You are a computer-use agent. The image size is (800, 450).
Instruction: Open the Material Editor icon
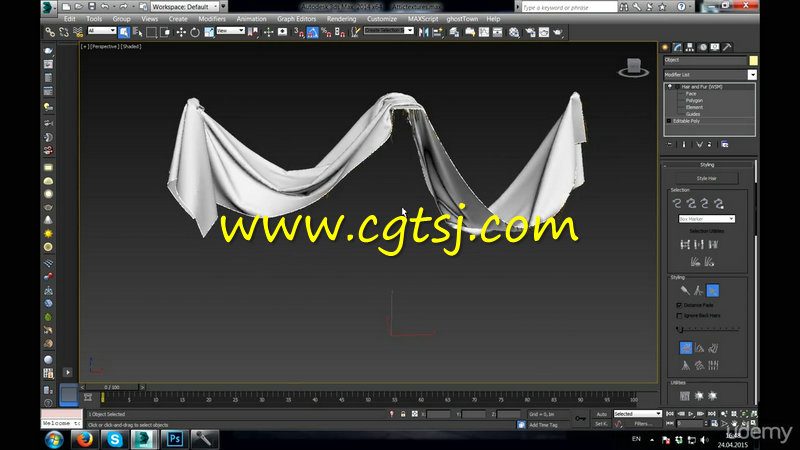(514, 32)
